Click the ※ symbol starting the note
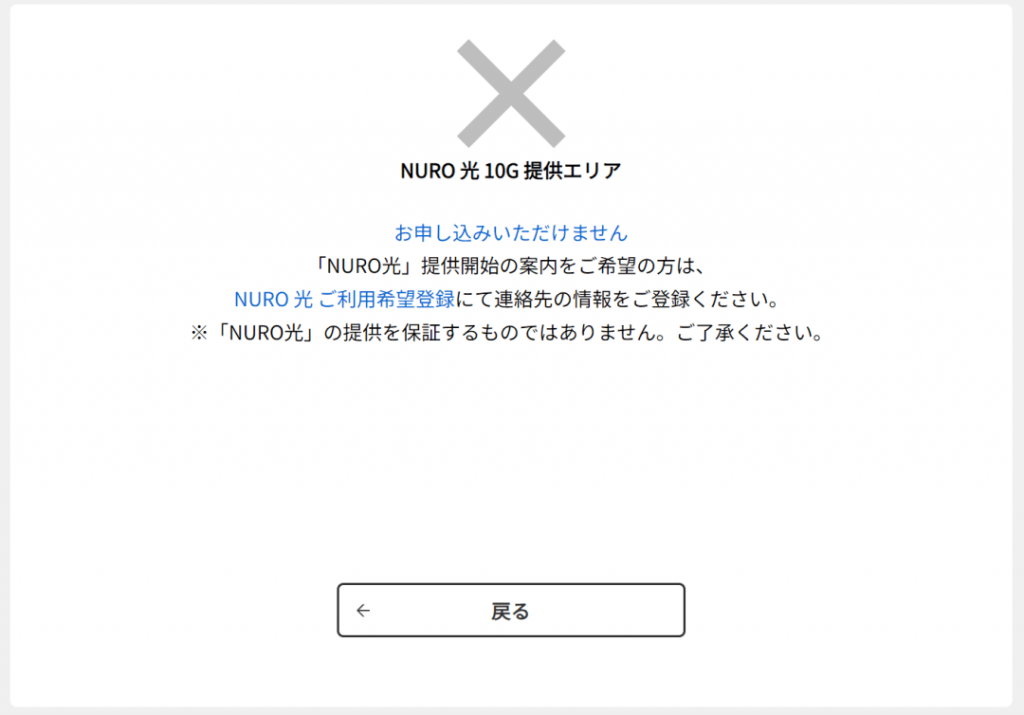This screenshot has width=1024, height=715. coord(199,332)
